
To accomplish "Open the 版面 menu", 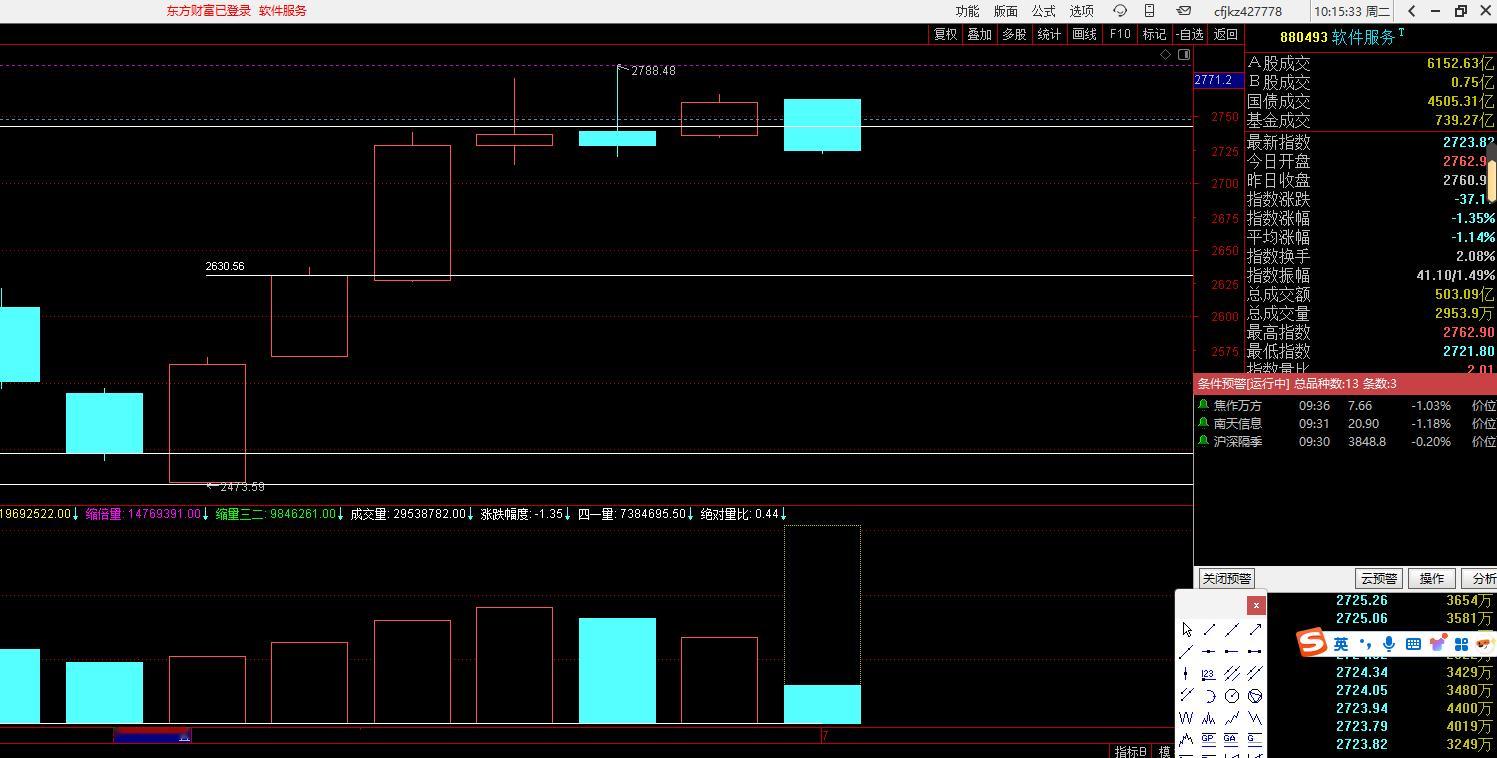I will (1005, 11).
